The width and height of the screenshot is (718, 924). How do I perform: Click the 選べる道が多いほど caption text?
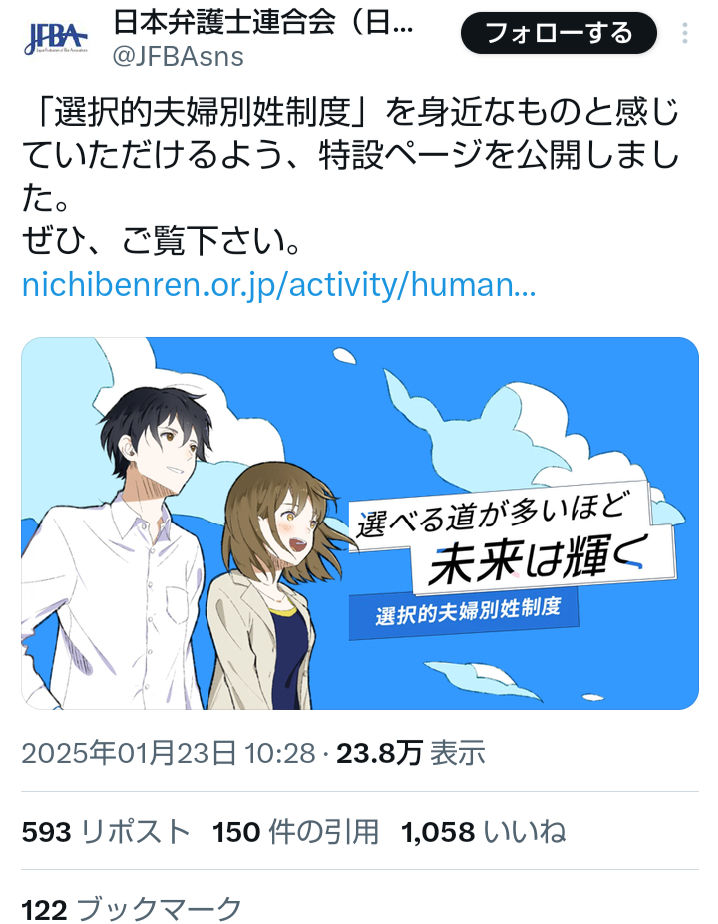pos(489,515)
